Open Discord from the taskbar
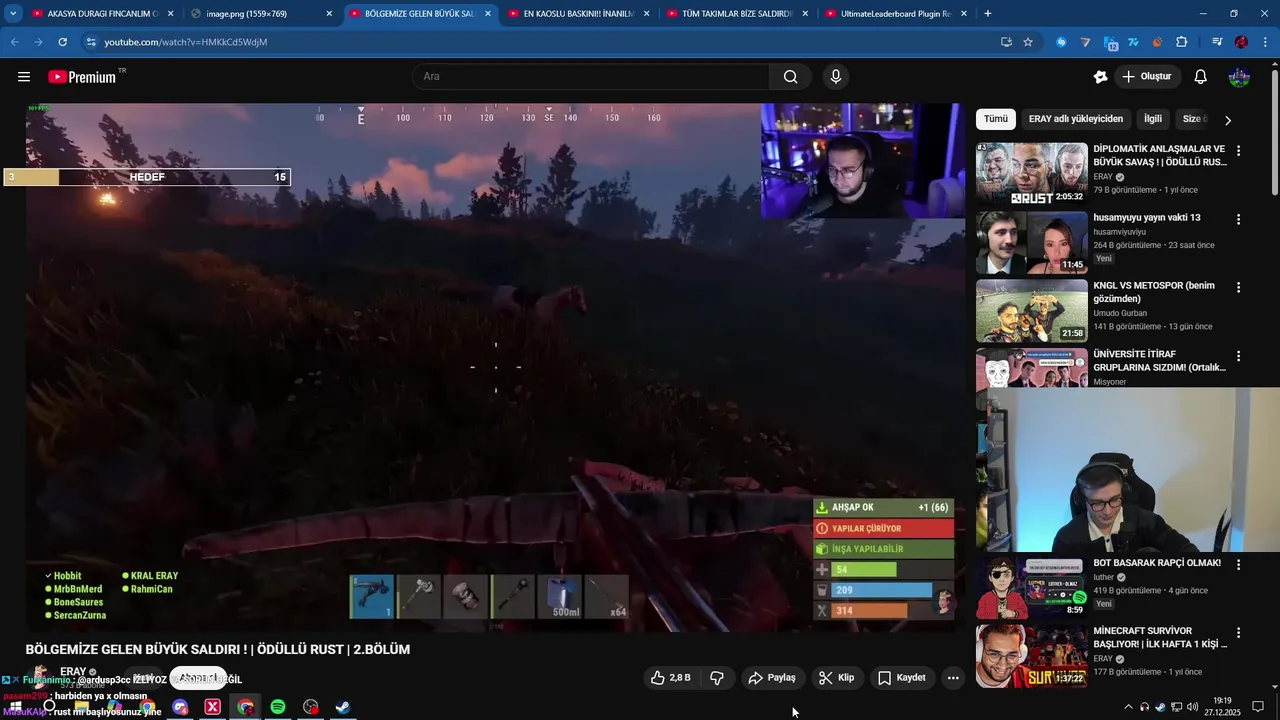This screenshot has height=720, width=1280. click(x=180, y=707)
